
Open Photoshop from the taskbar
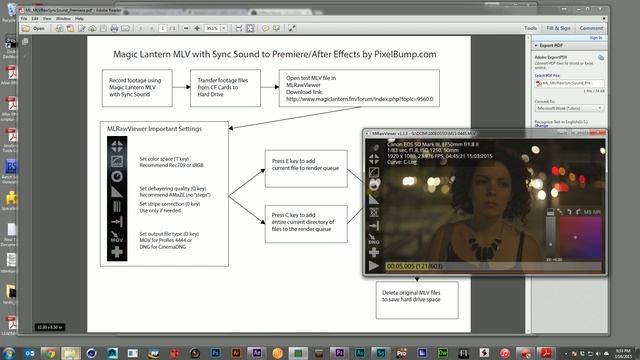pyautogui.click(x=216, y=353)
